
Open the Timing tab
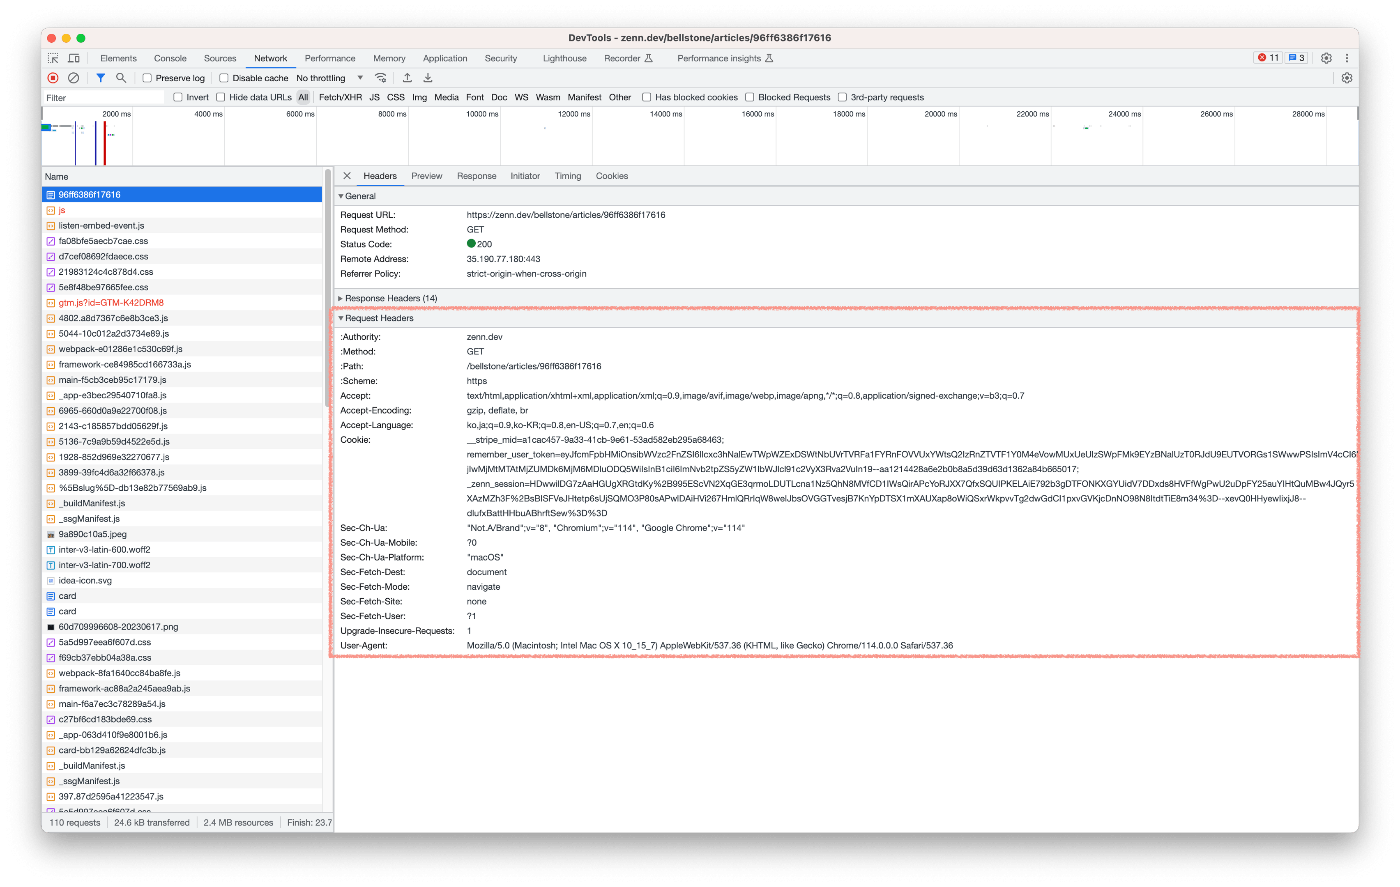tap(568, 176)
